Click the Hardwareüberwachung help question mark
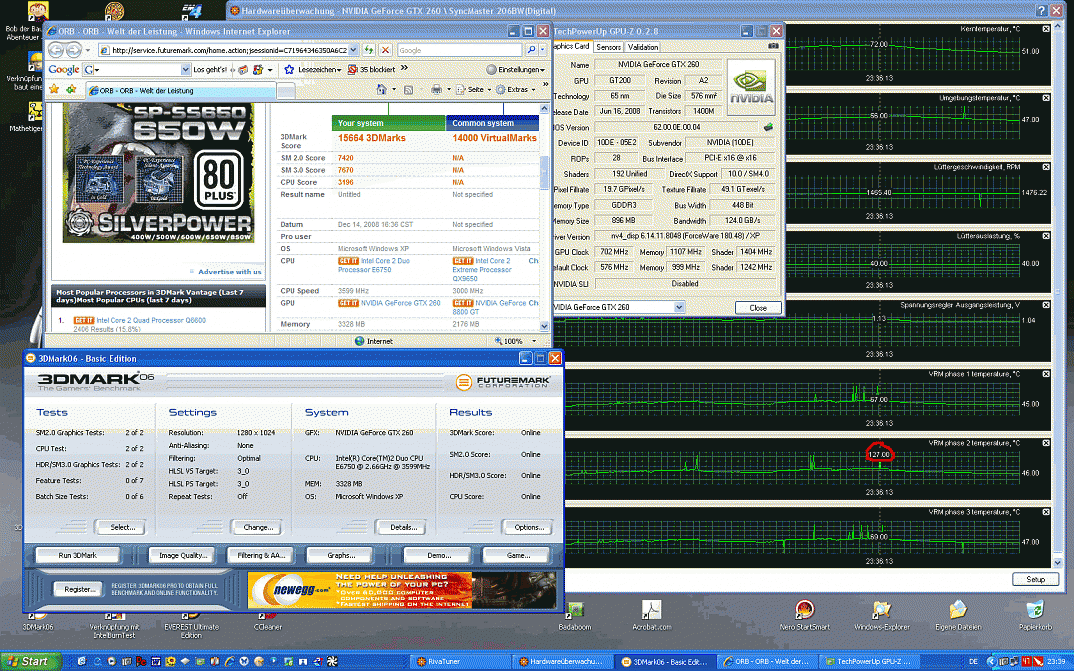The image size is (1074, 671). (x=1041, y=10)
